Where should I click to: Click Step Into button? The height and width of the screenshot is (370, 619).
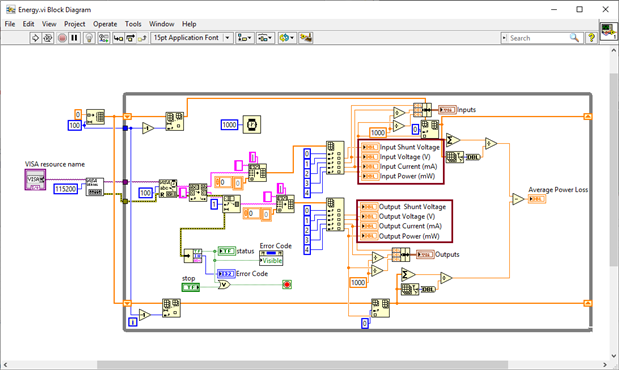pyautogui.click(x=118, y=38)
